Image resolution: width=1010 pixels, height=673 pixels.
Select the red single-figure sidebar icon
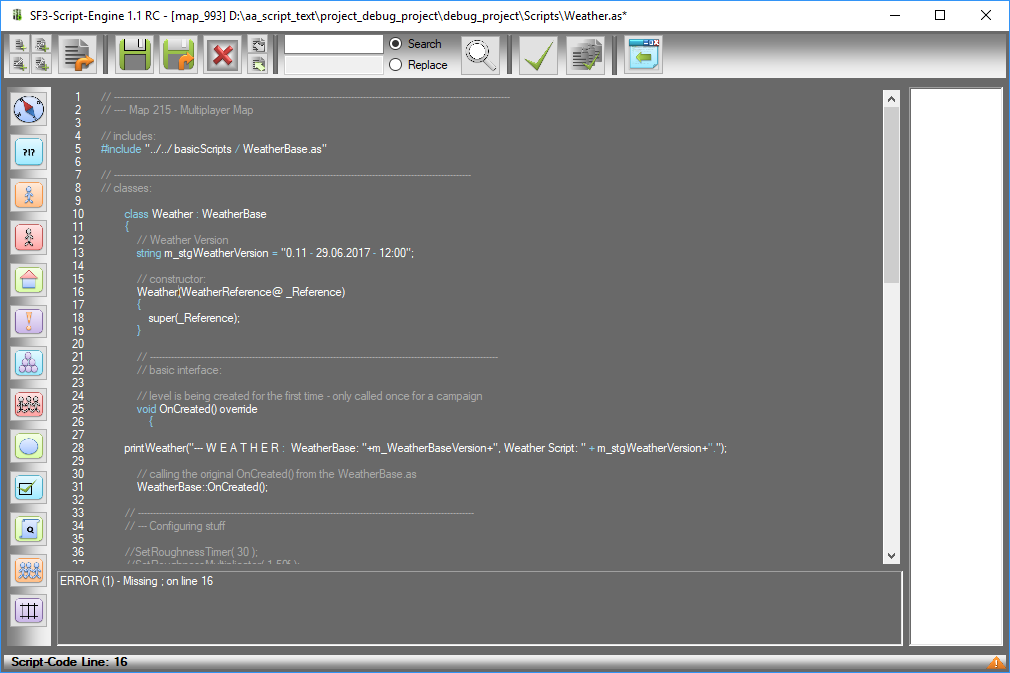pyautogui.click(x=29, y=238)
